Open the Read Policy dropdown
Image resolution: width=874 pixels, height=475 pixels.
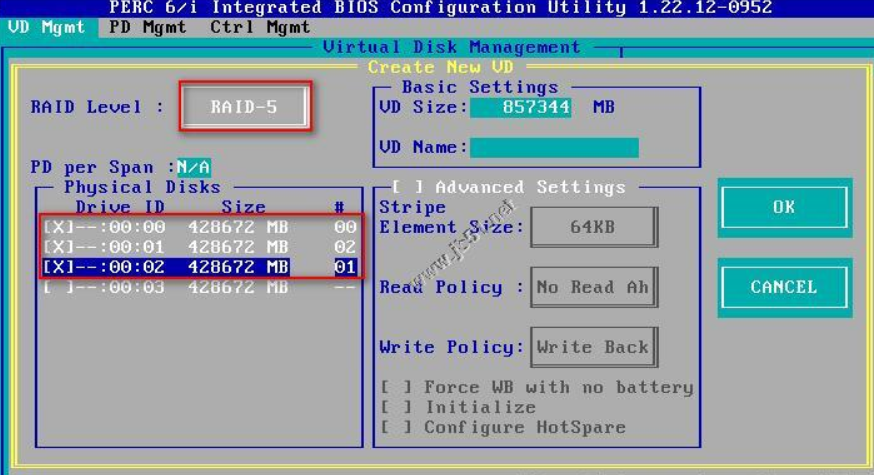[x=594, y=287]
